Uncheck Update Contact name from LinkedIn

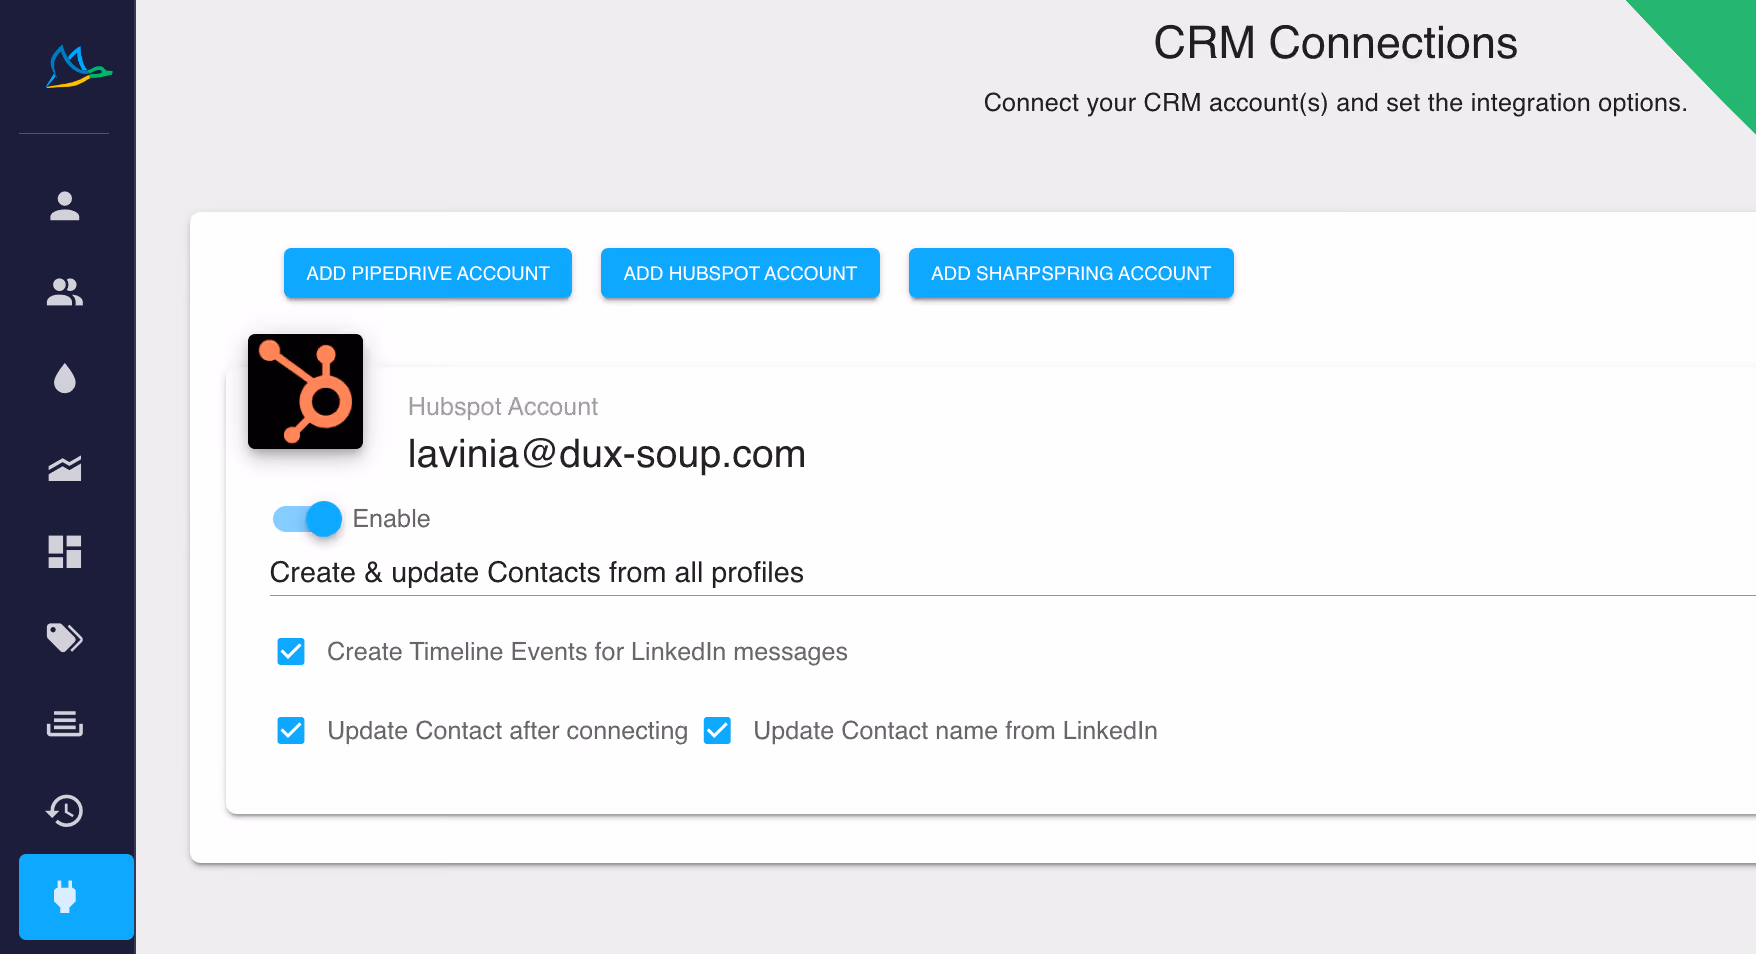click(x=717, y=731)
